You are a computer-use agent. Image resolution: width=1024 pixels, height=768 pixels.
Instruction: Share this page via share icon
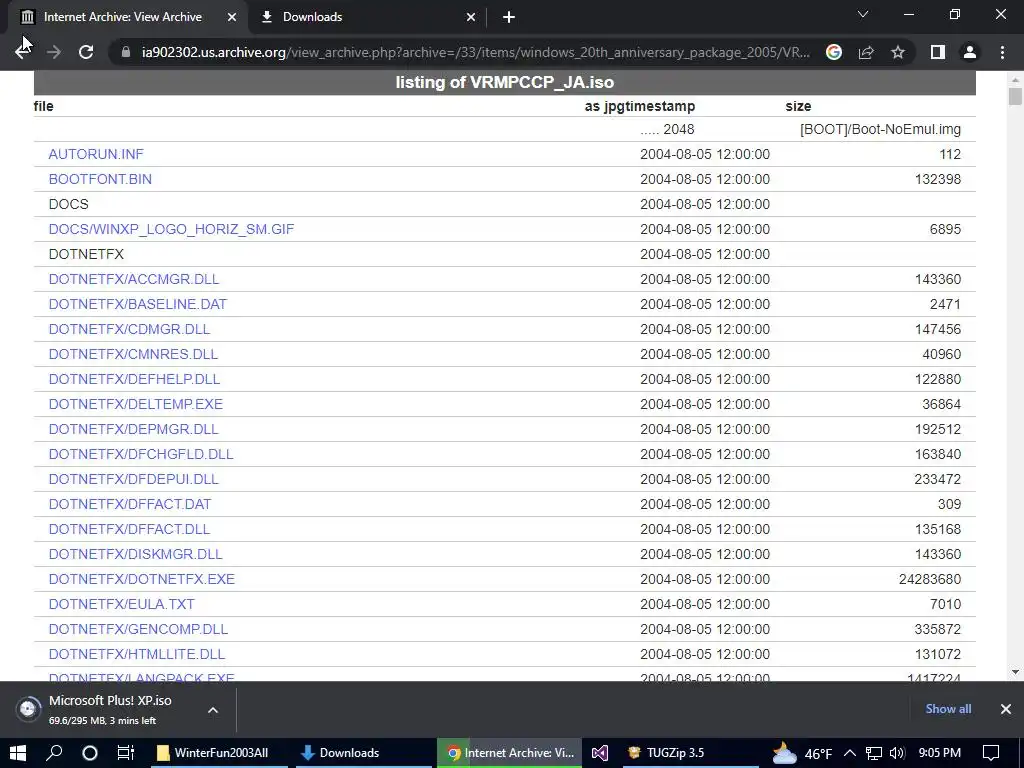pyautogui.click(x=866, y=52)
